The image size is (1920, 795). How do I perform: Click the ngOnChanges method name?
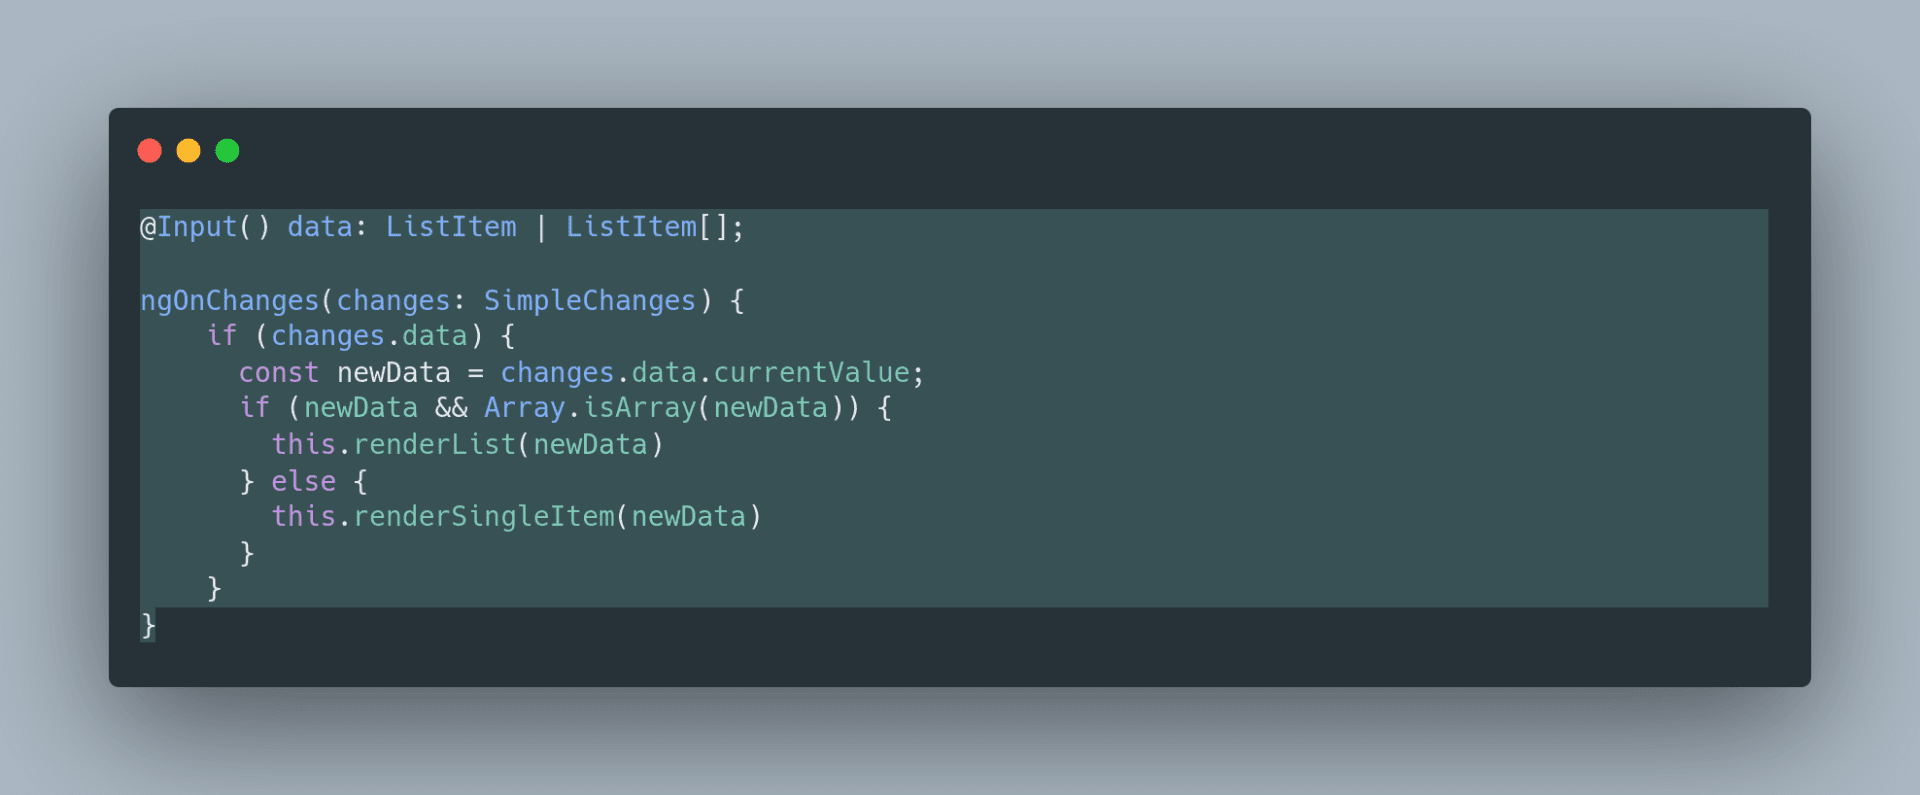click(x=229, y=301)
